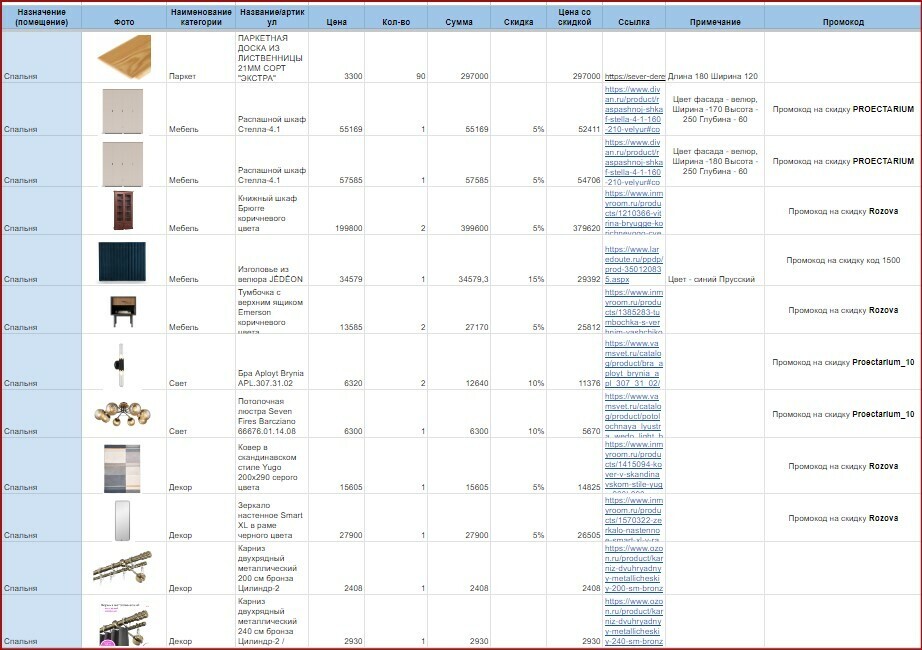Select the Длина 180 Ширина 120 note
Screen dimensions: 922x650
click(715, 56)
